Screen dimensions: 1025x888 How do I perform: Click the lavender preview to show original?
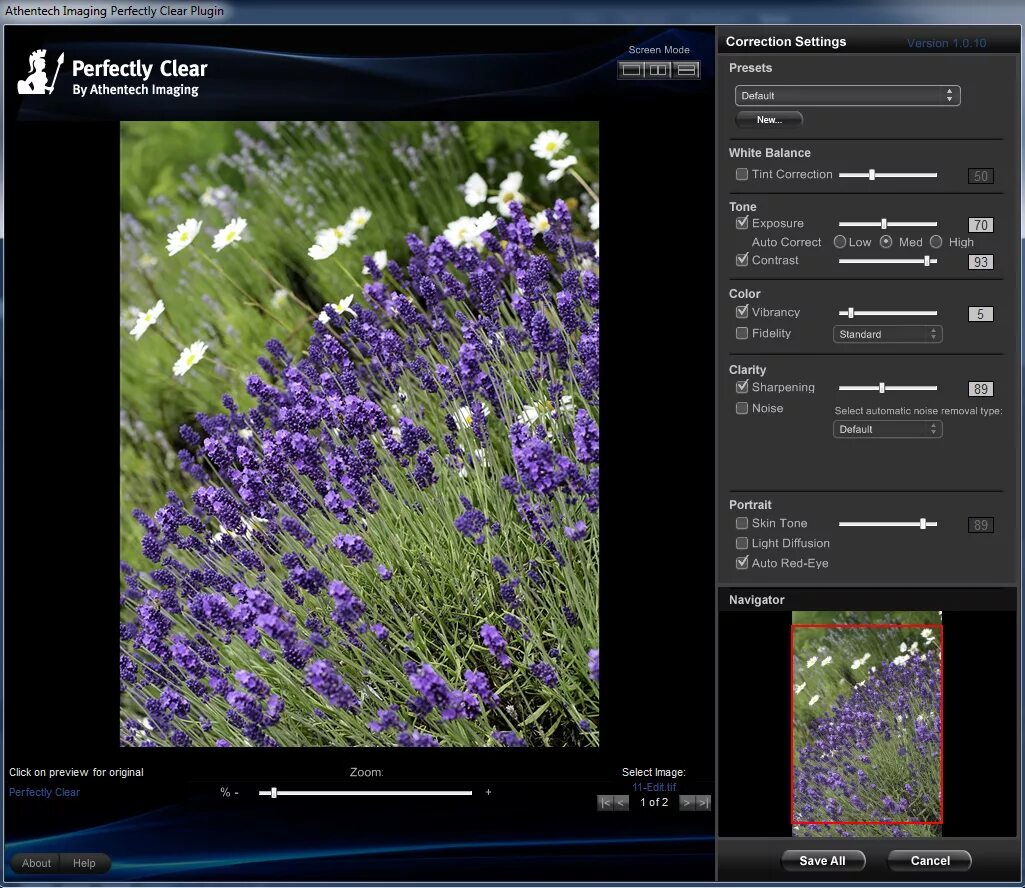pyautogui.click(x=359, y=434)
